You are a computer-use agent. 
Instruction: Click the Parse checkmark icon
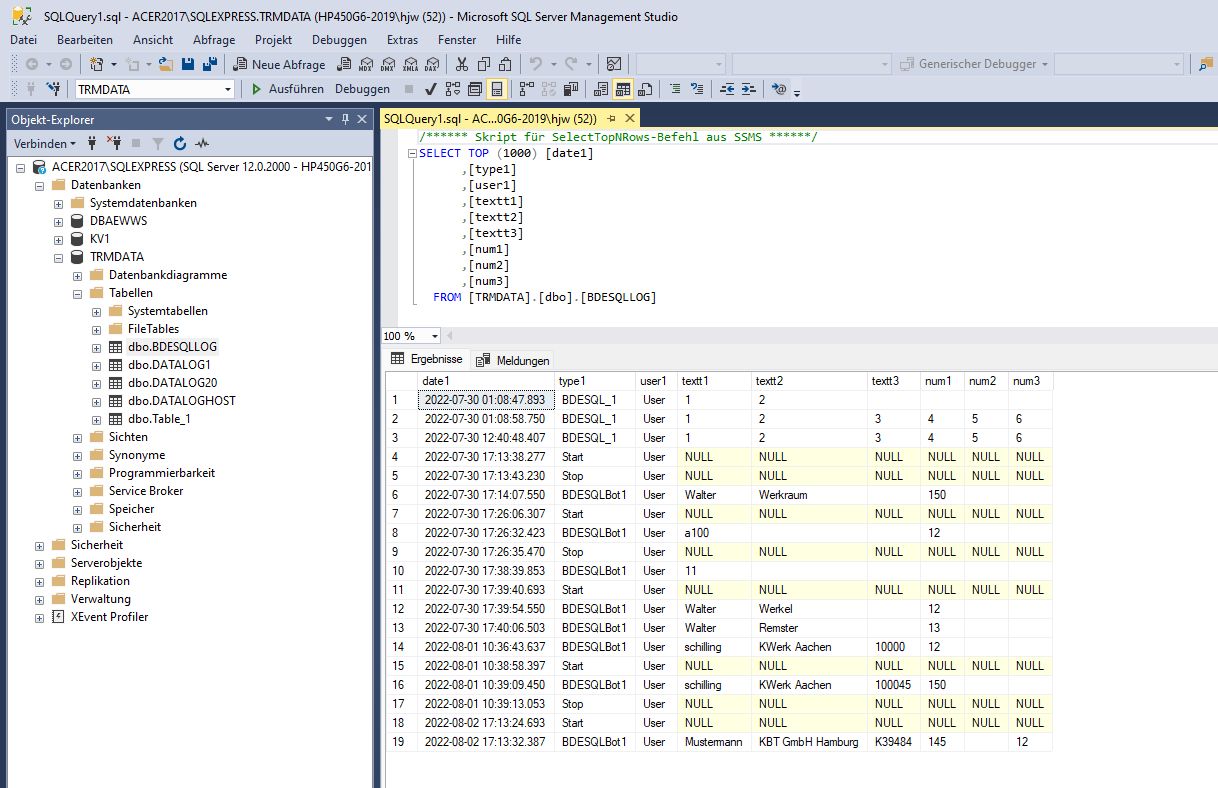[430, 89]
